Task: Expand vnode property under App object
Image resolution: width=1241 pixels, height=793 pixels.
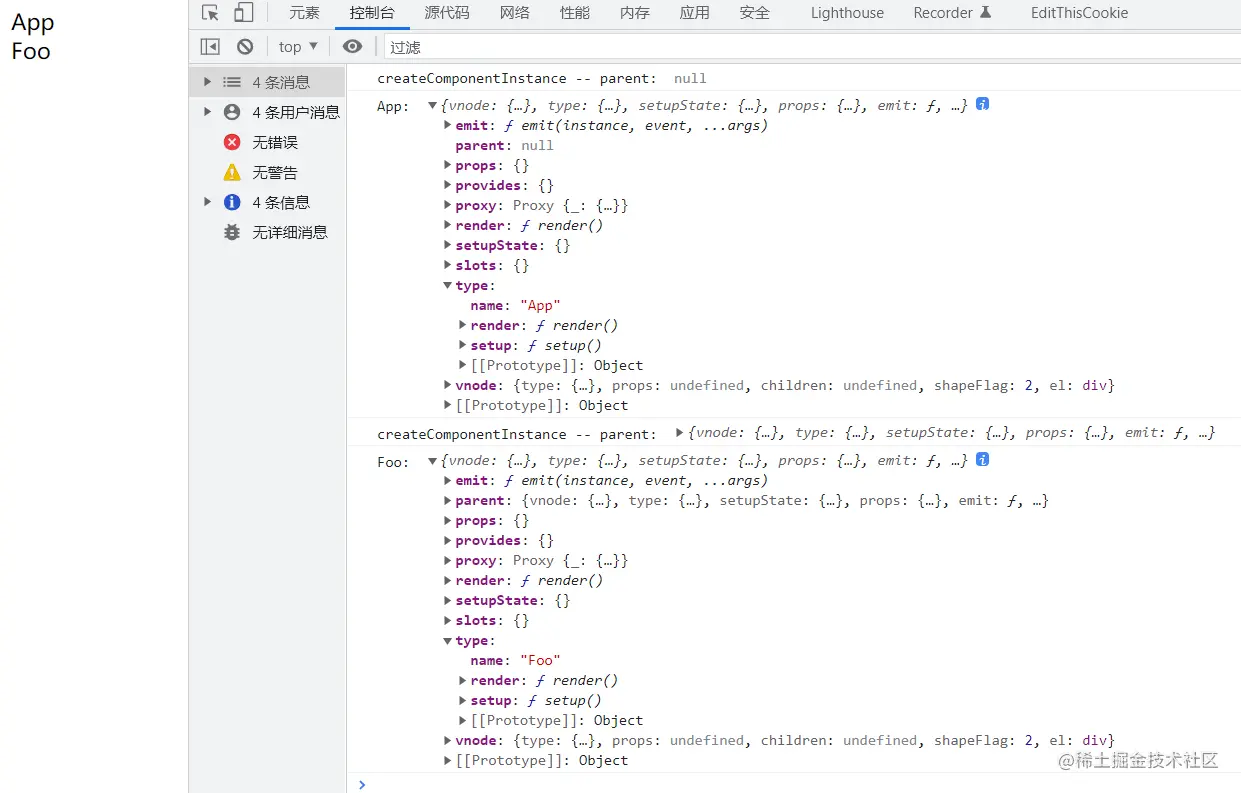Action: 447,385
